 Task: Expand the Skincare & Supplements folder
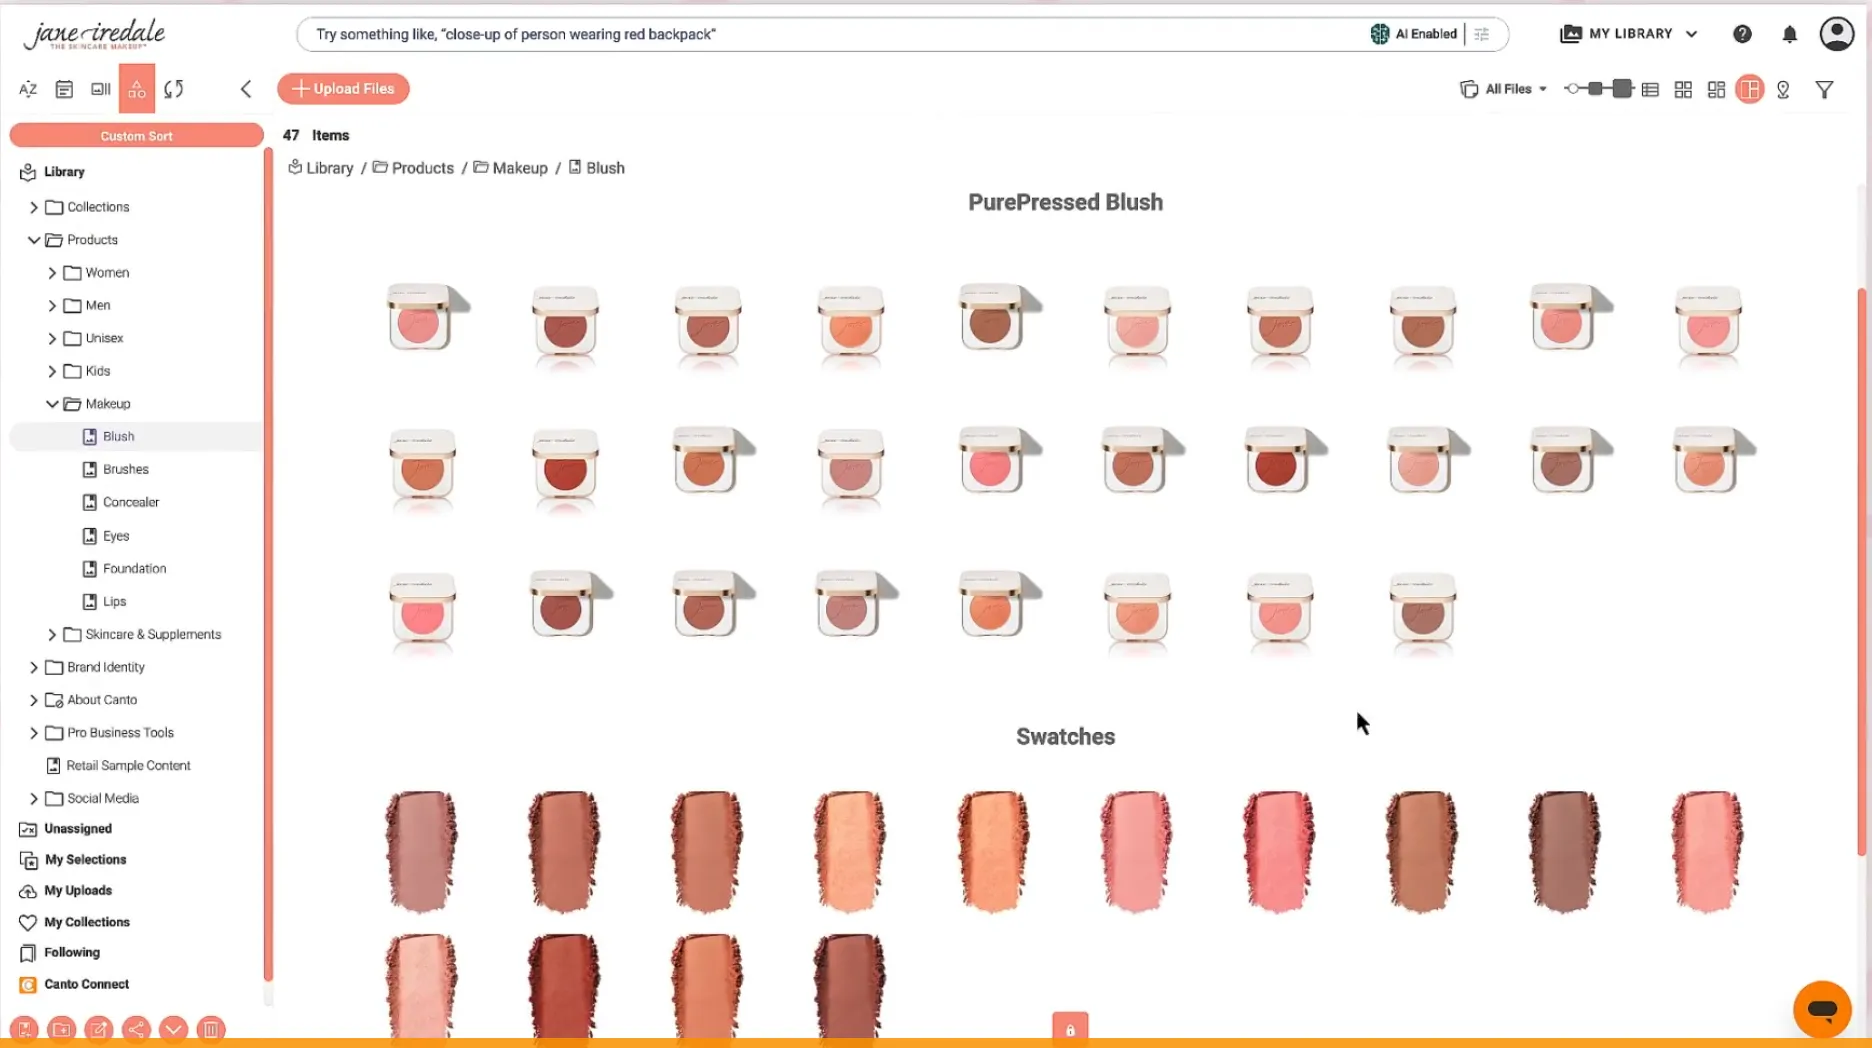pos(52,635)
